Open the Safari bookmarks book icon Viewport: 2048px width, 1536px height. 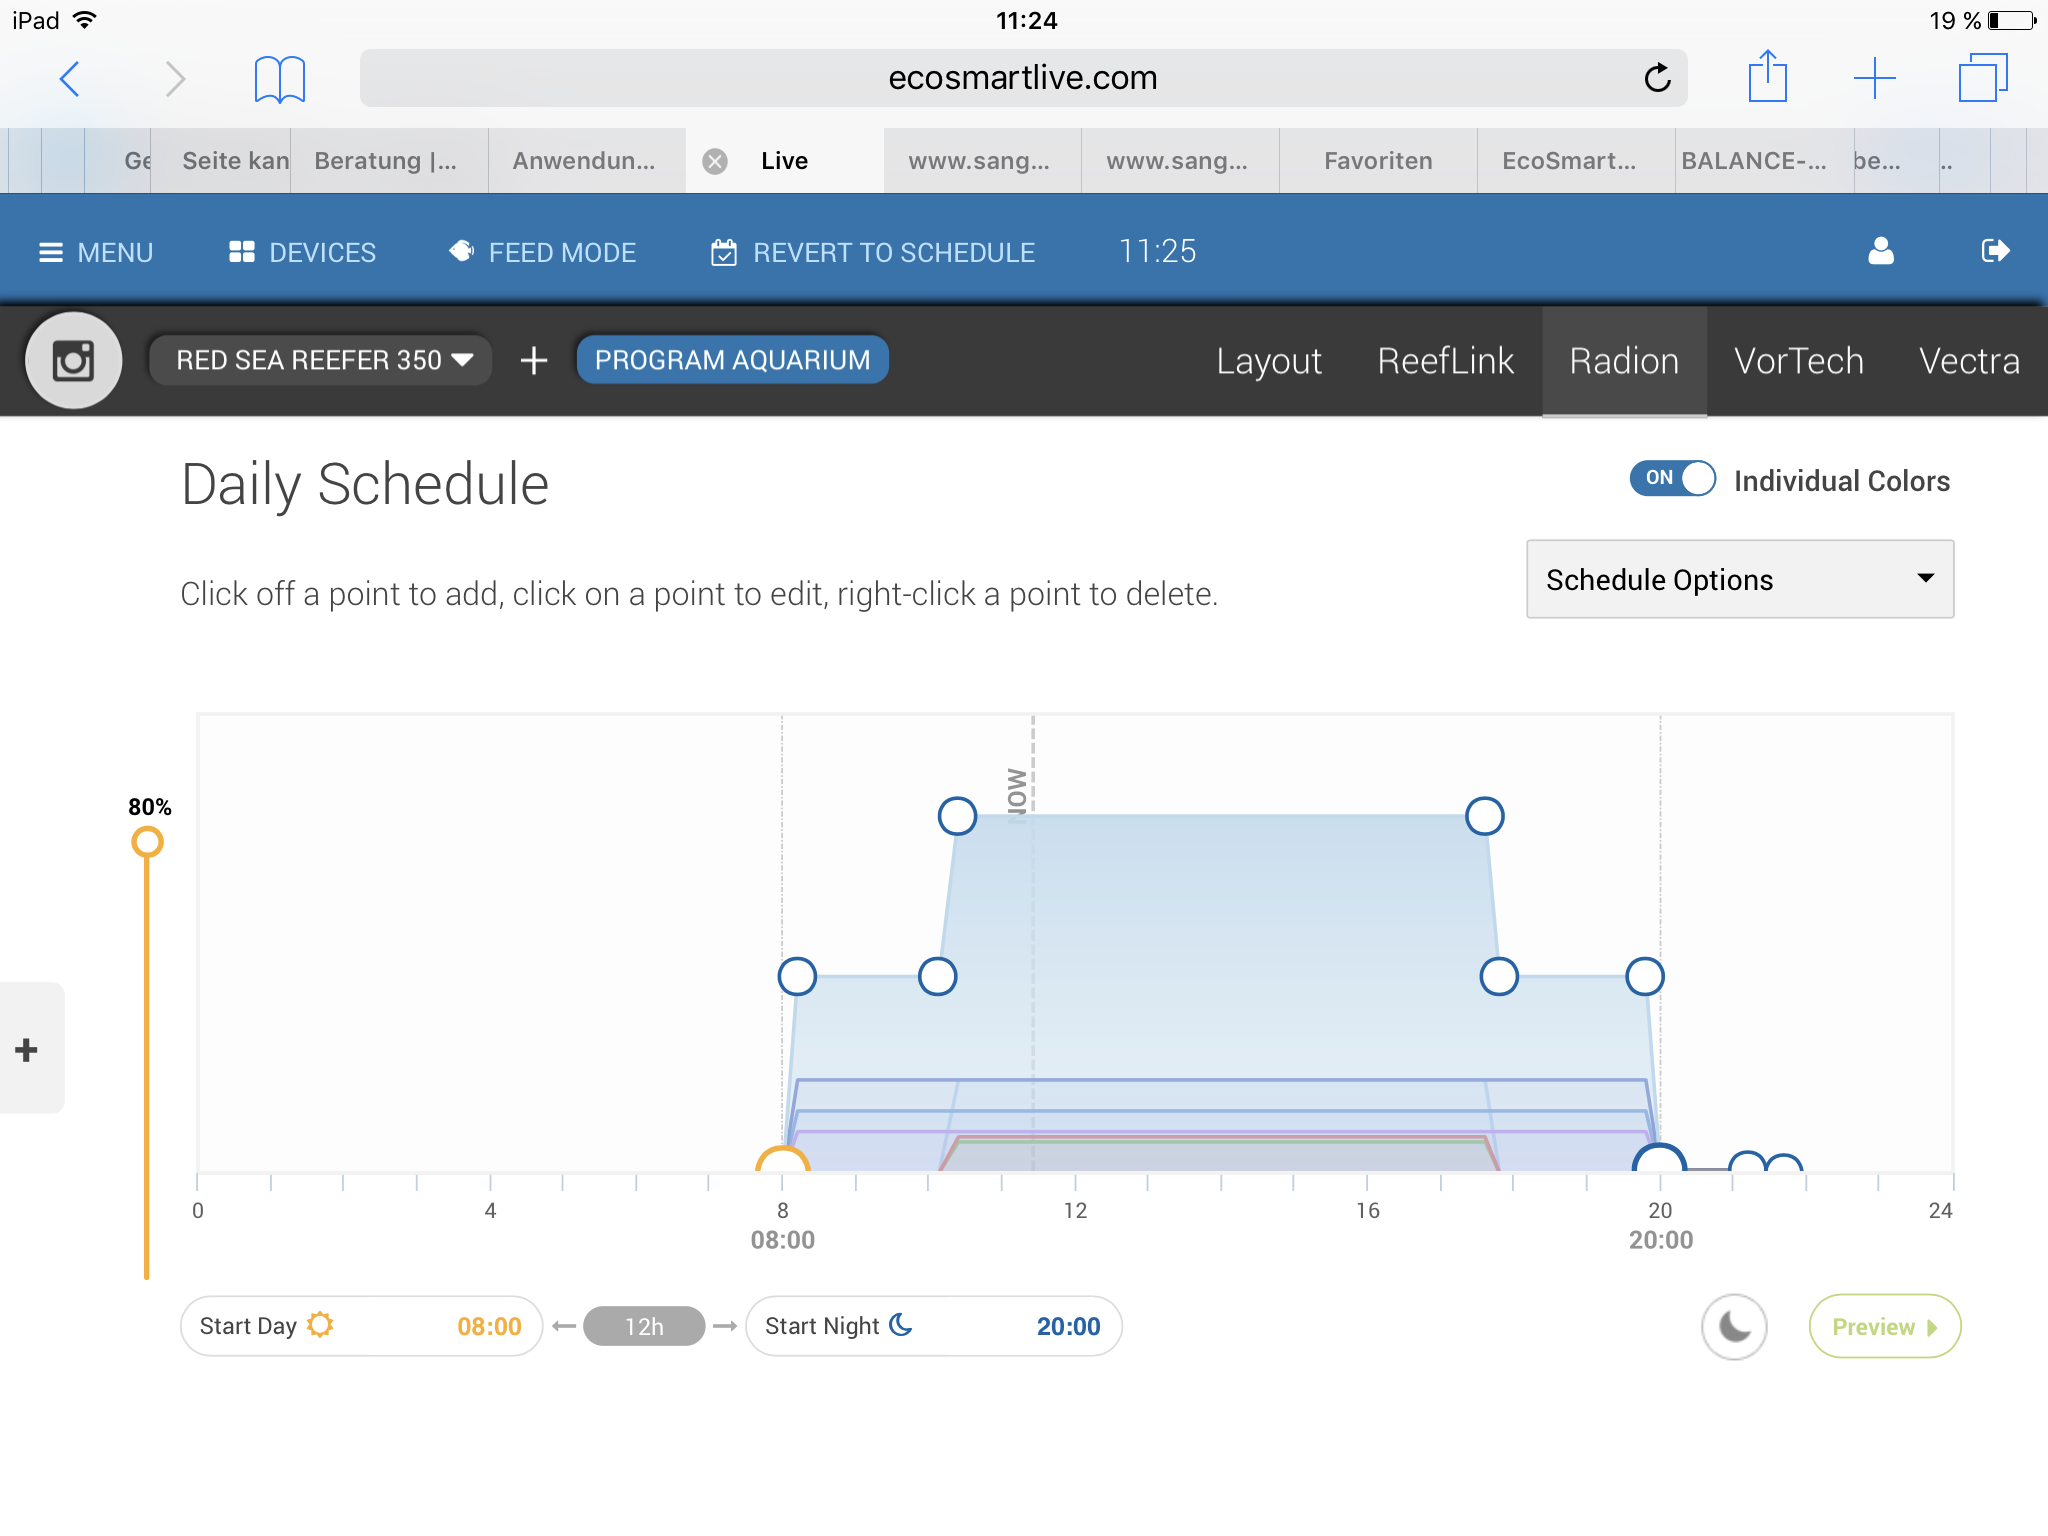[x=279, y=79]
